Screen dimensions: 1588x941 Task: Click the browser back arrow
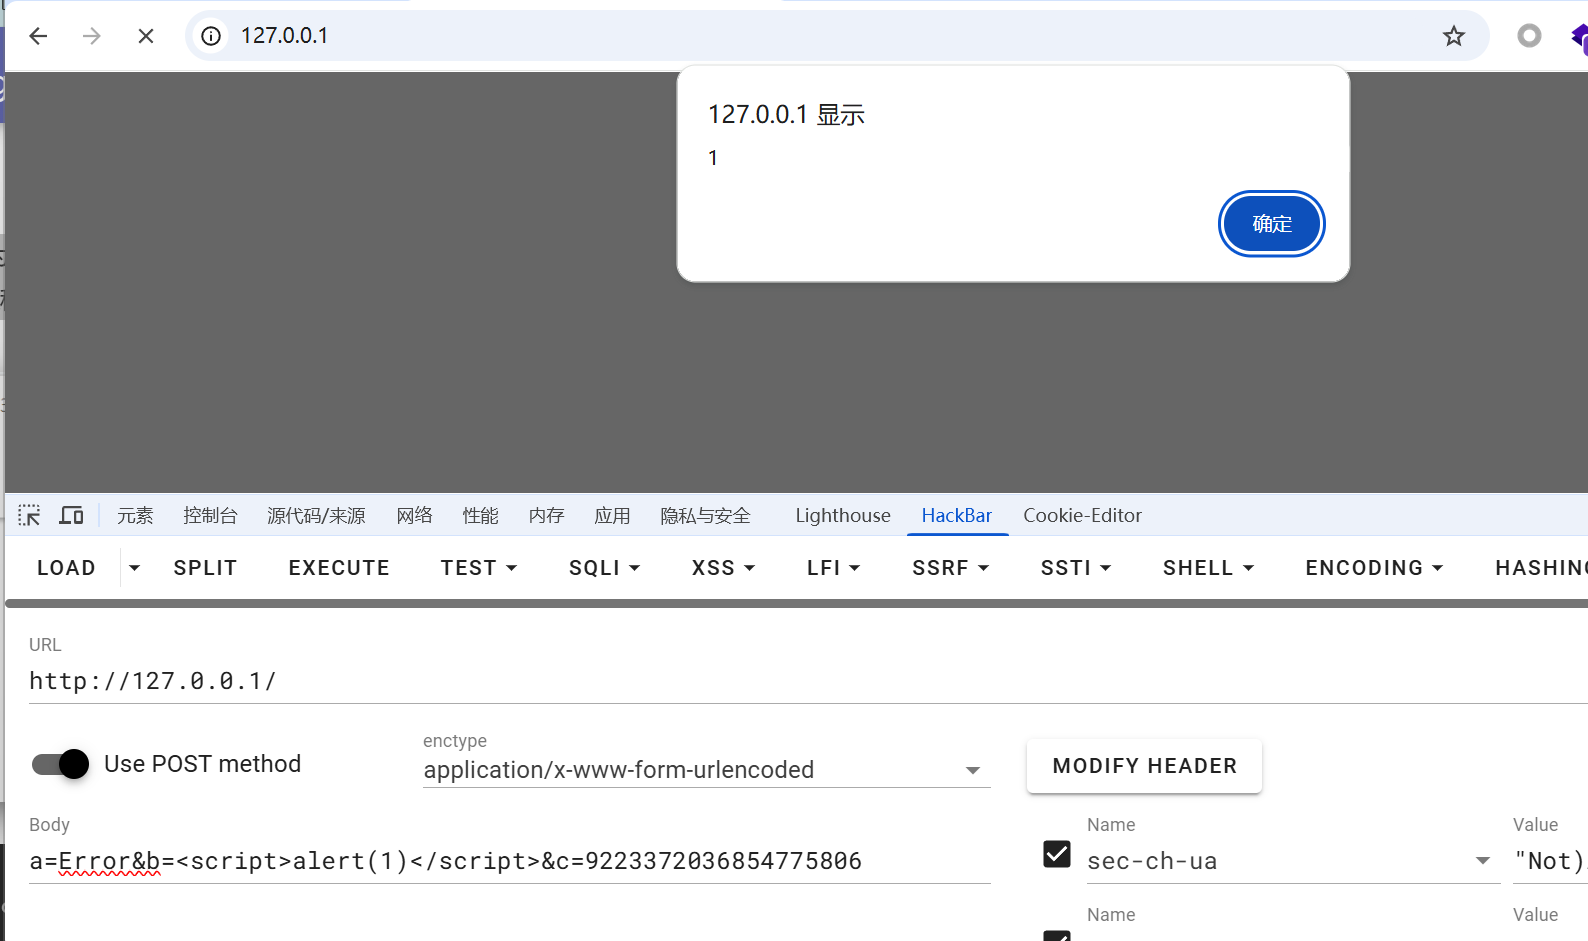click(x=38, y=36)
